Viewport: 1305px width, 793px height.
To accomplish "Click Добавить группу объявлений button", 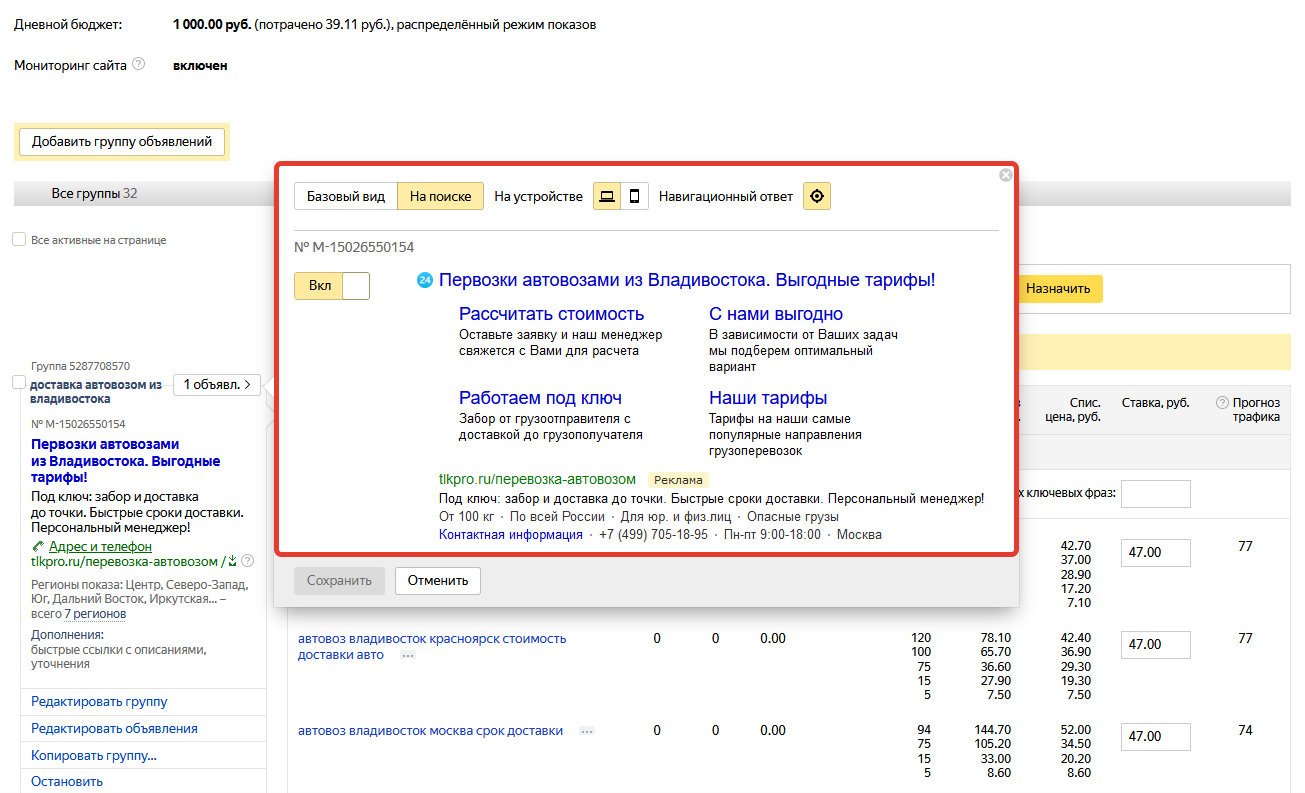I will [x=122, y=142].
